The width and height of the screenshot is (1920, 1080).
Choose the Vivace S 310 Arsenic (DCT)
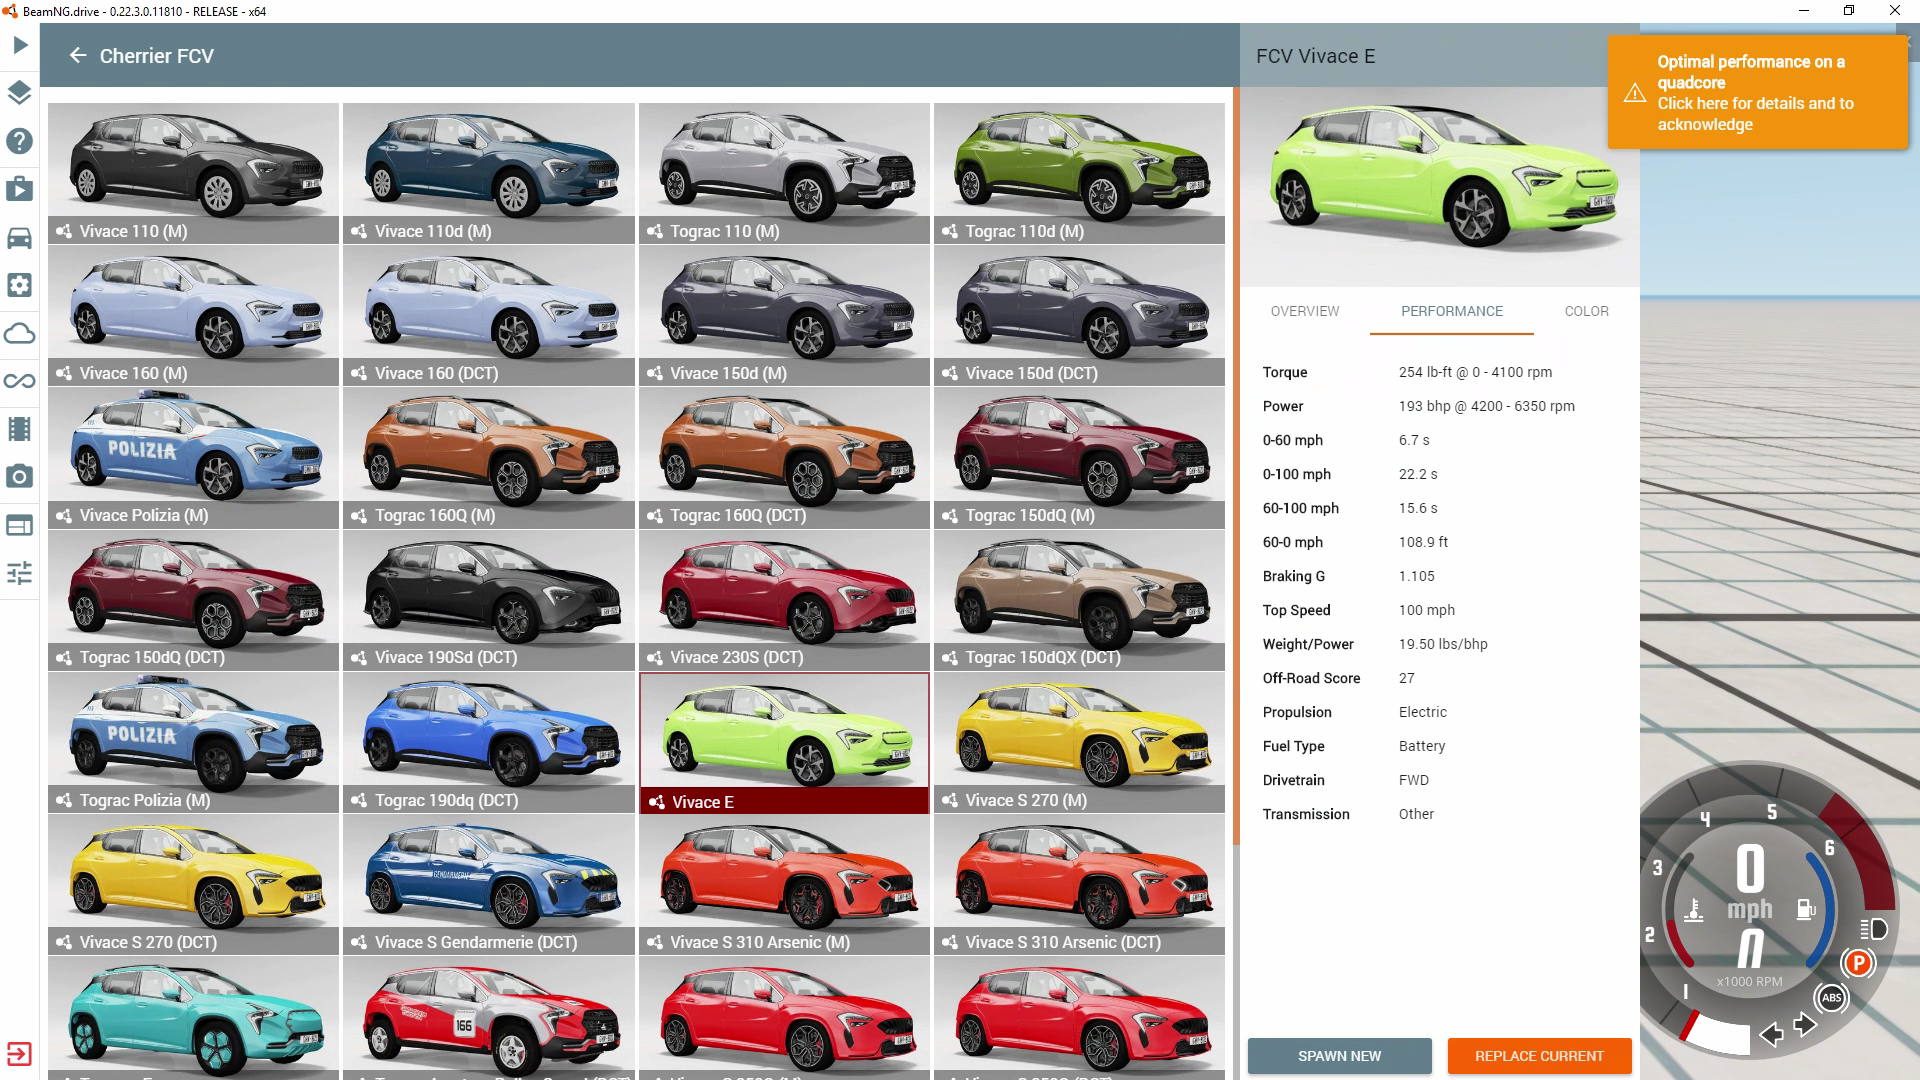click(x=1079, y=884)
